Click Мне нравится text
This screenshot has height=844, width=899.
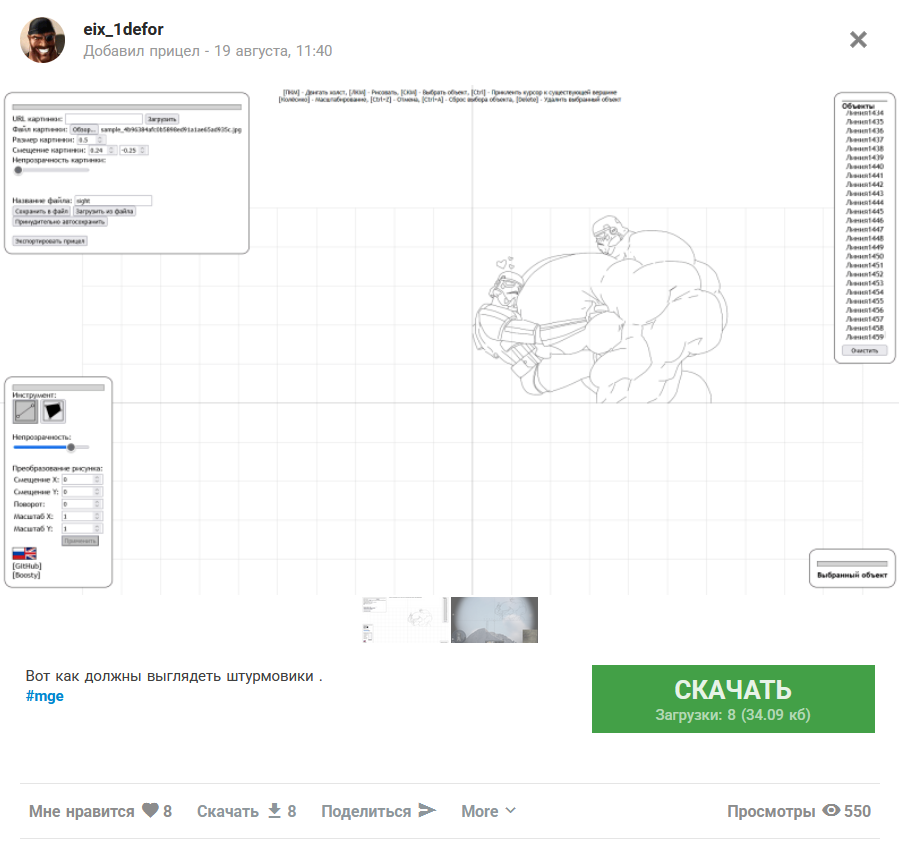click(x=81, y=811)
